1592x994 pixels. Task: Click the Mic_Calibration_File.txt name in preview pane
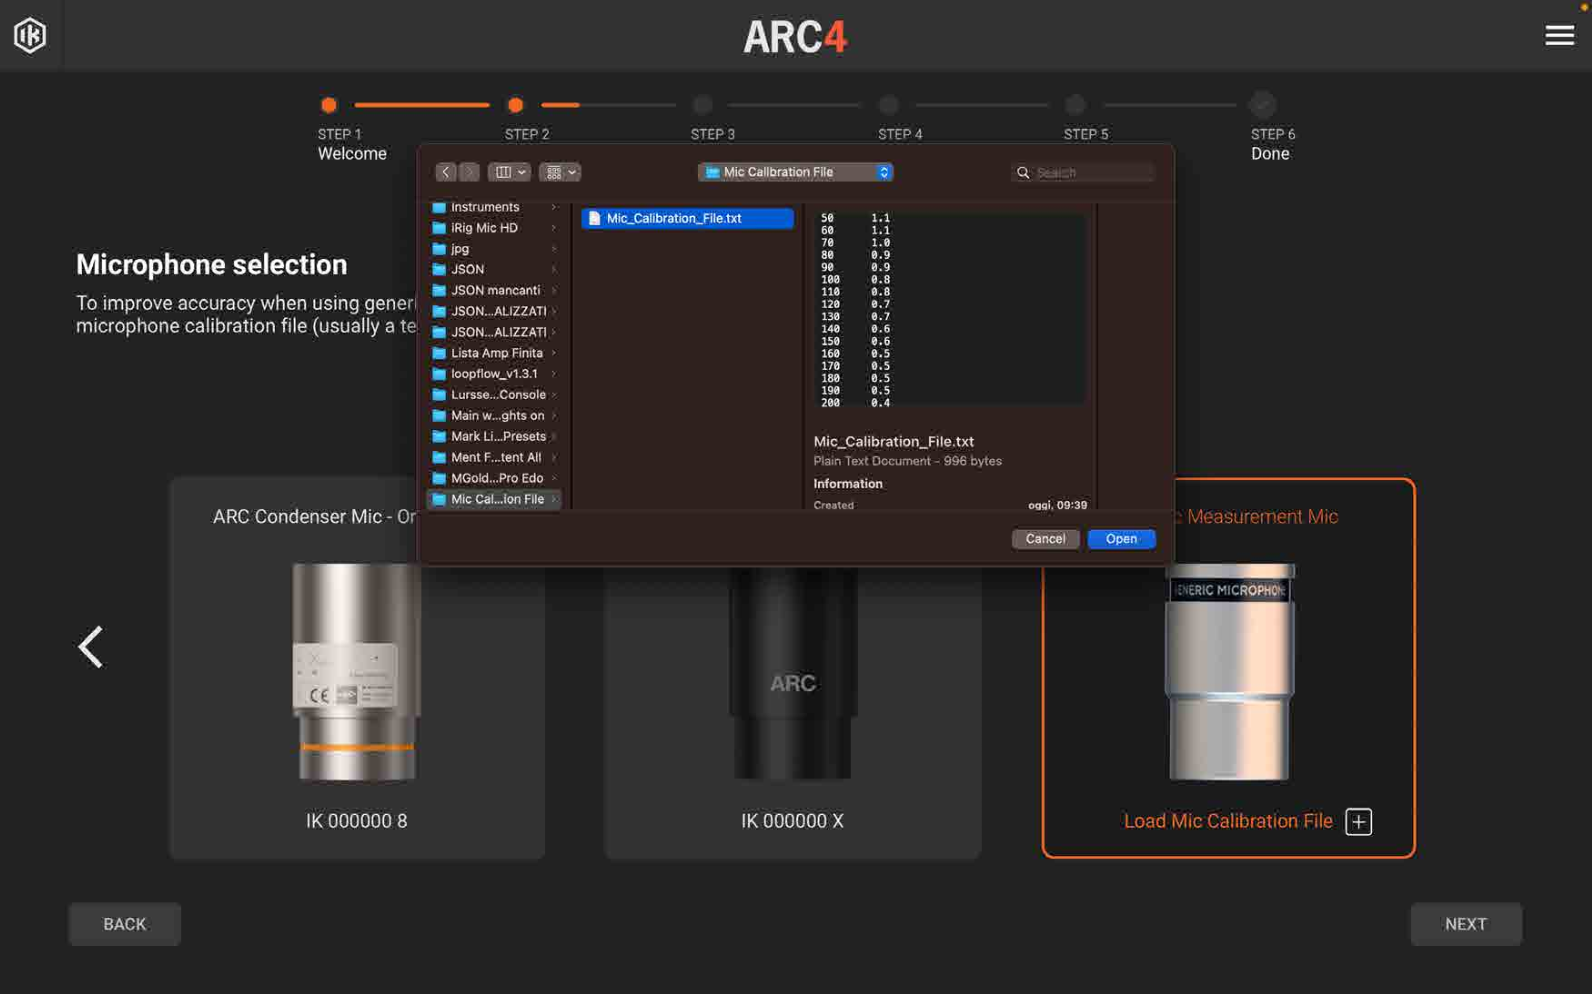point(893,441)
